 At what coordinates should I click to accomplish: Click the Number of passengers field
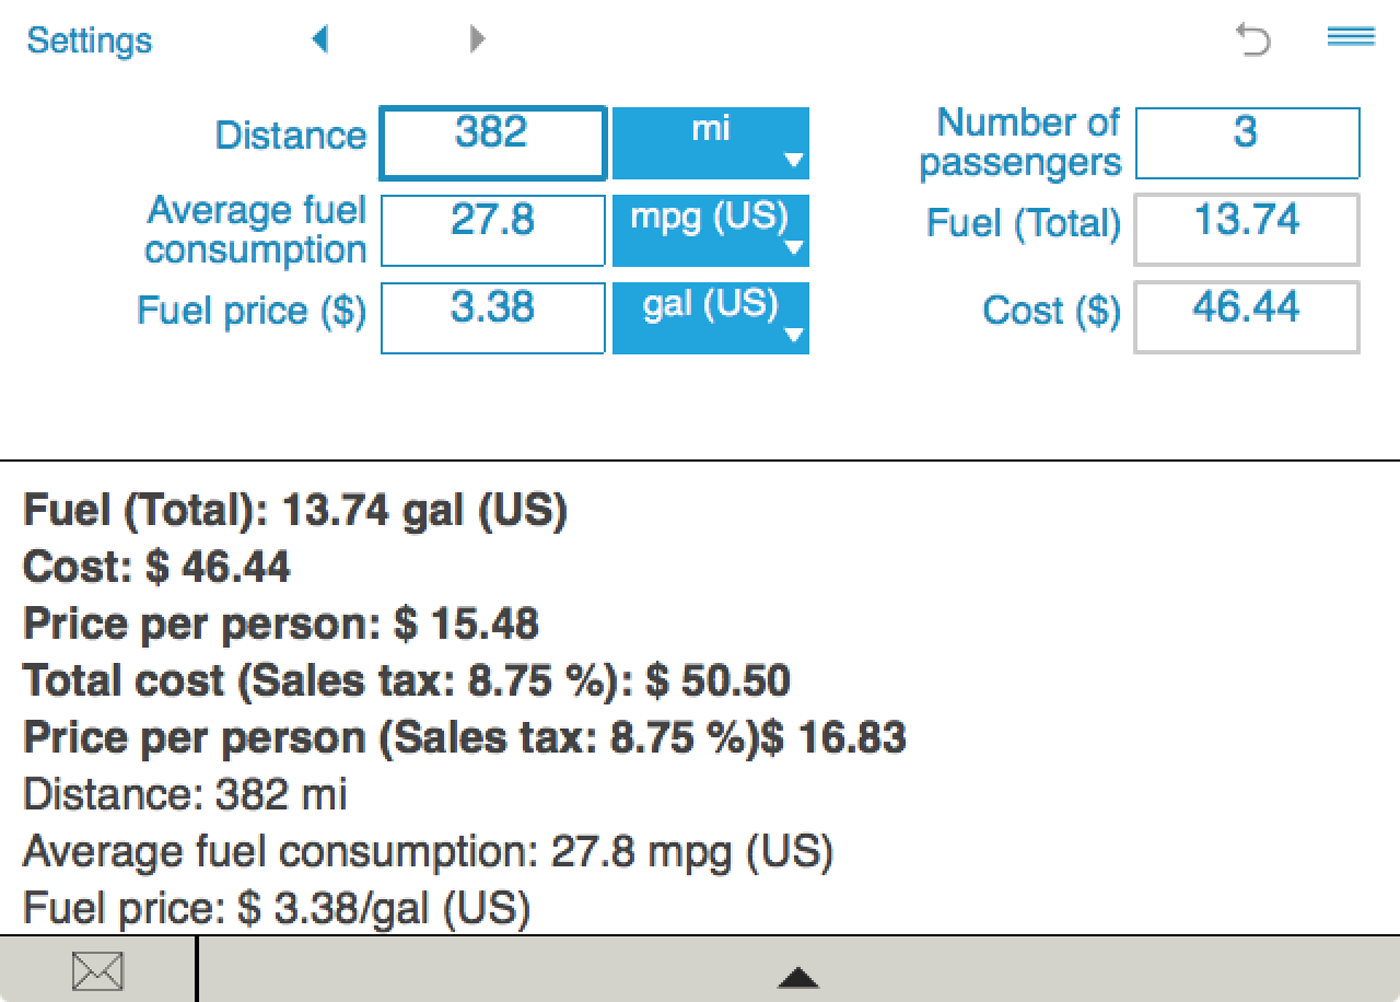[x=1247, y=143]
